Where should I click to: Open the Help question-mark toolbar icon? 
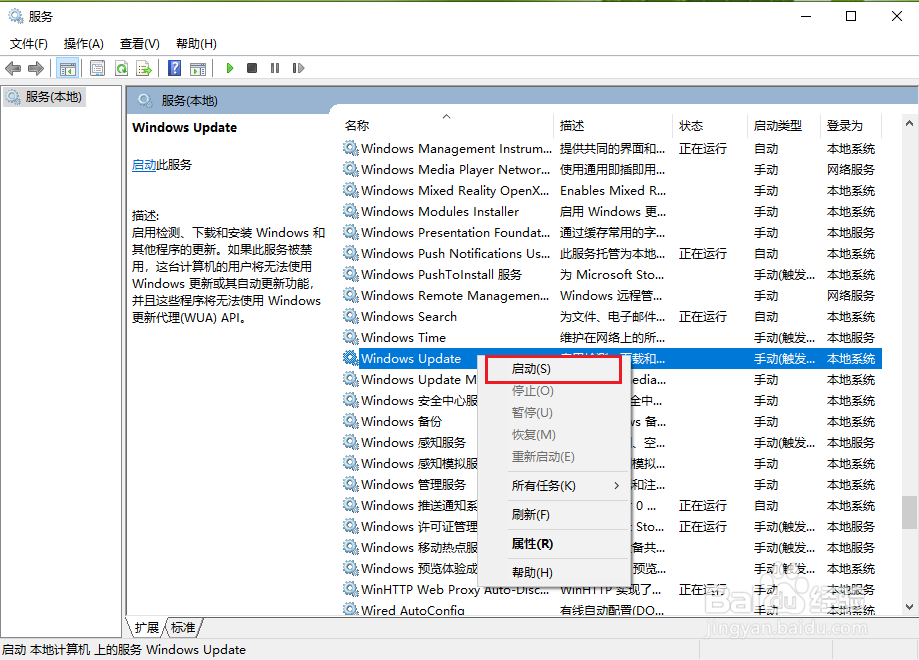pos(175,69)
